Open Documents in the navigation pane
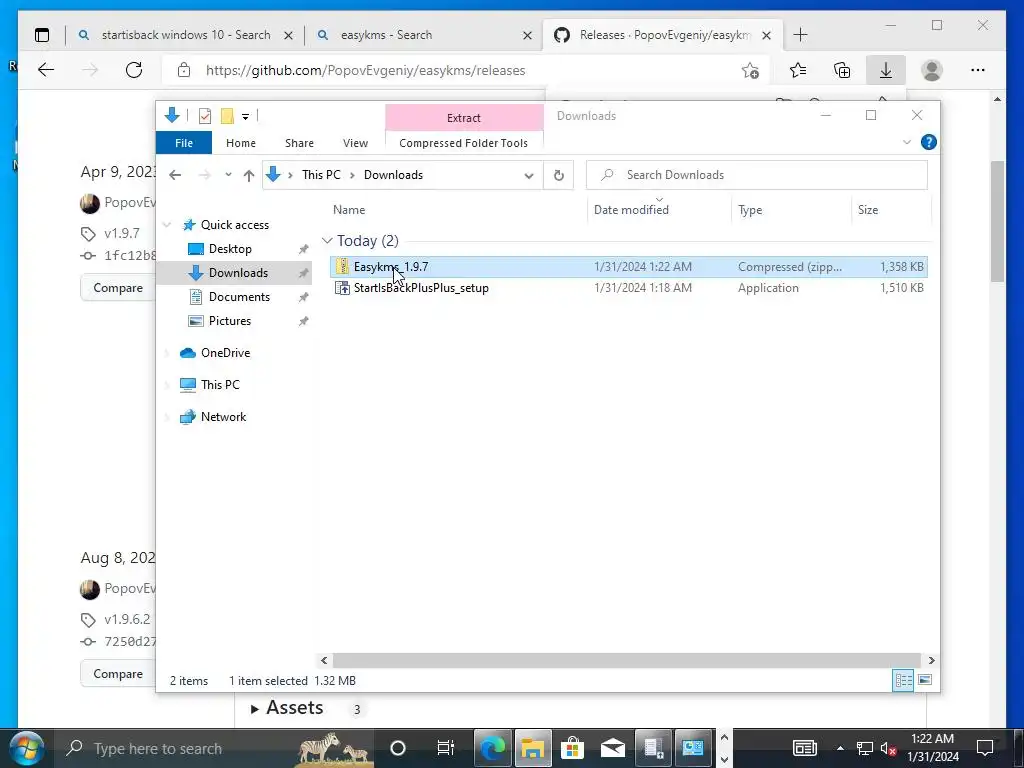 239,297
